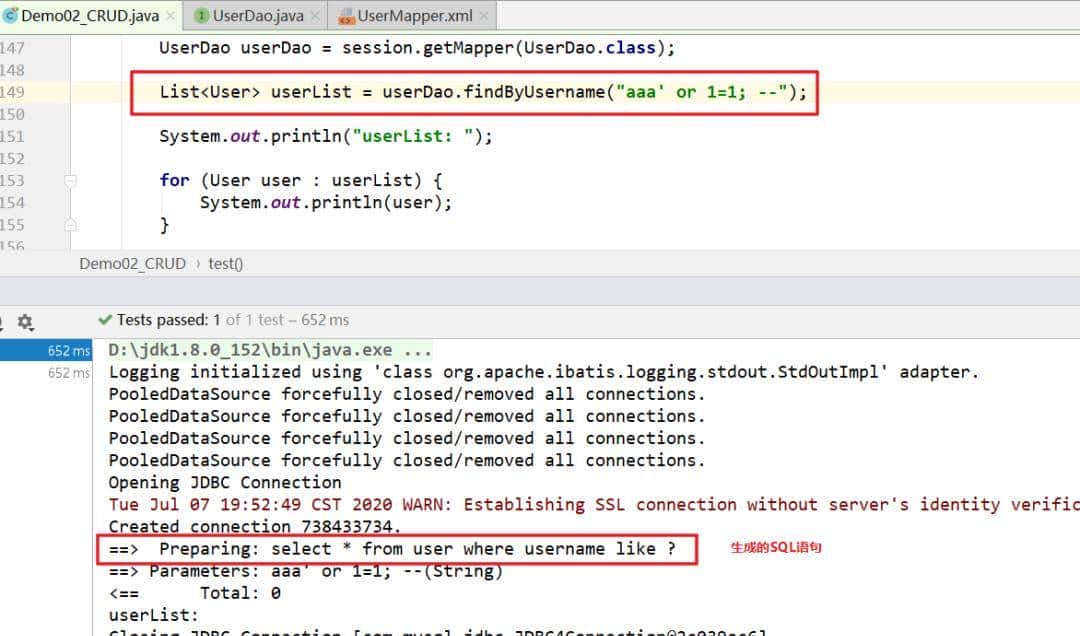Click the Parameters: aaa' or 1=1 line
1080x636 pixels.
(x=306, y=571)
